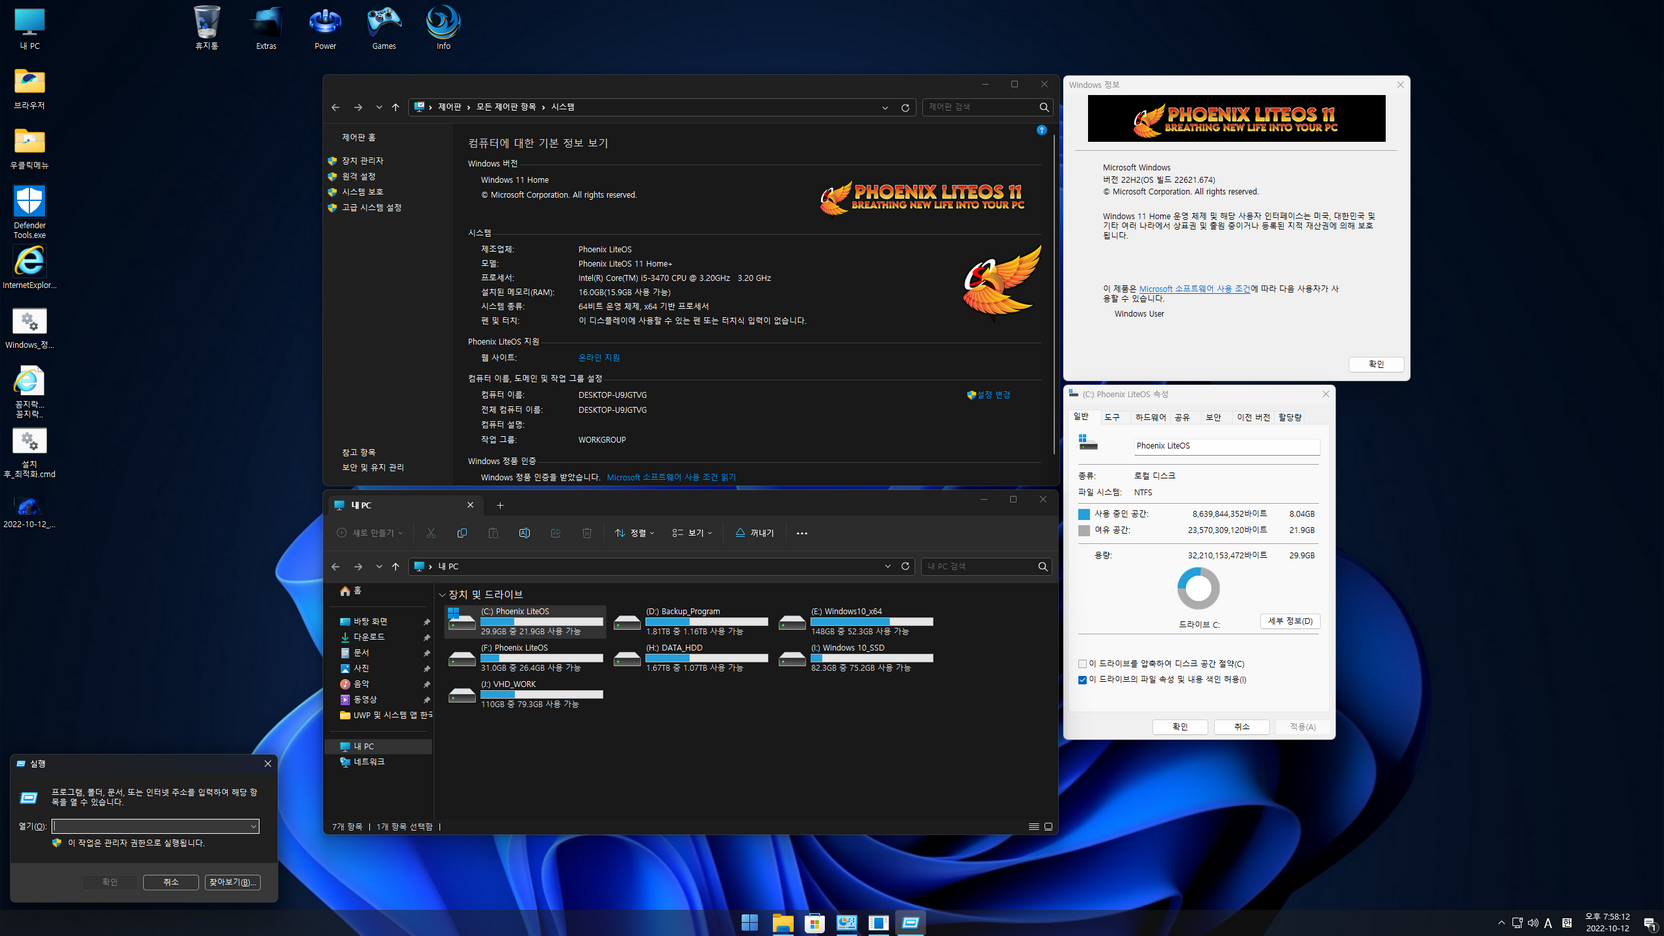Click the Paste icon in 내 PC toolbar
The image size is (1664, 936).
493,533
